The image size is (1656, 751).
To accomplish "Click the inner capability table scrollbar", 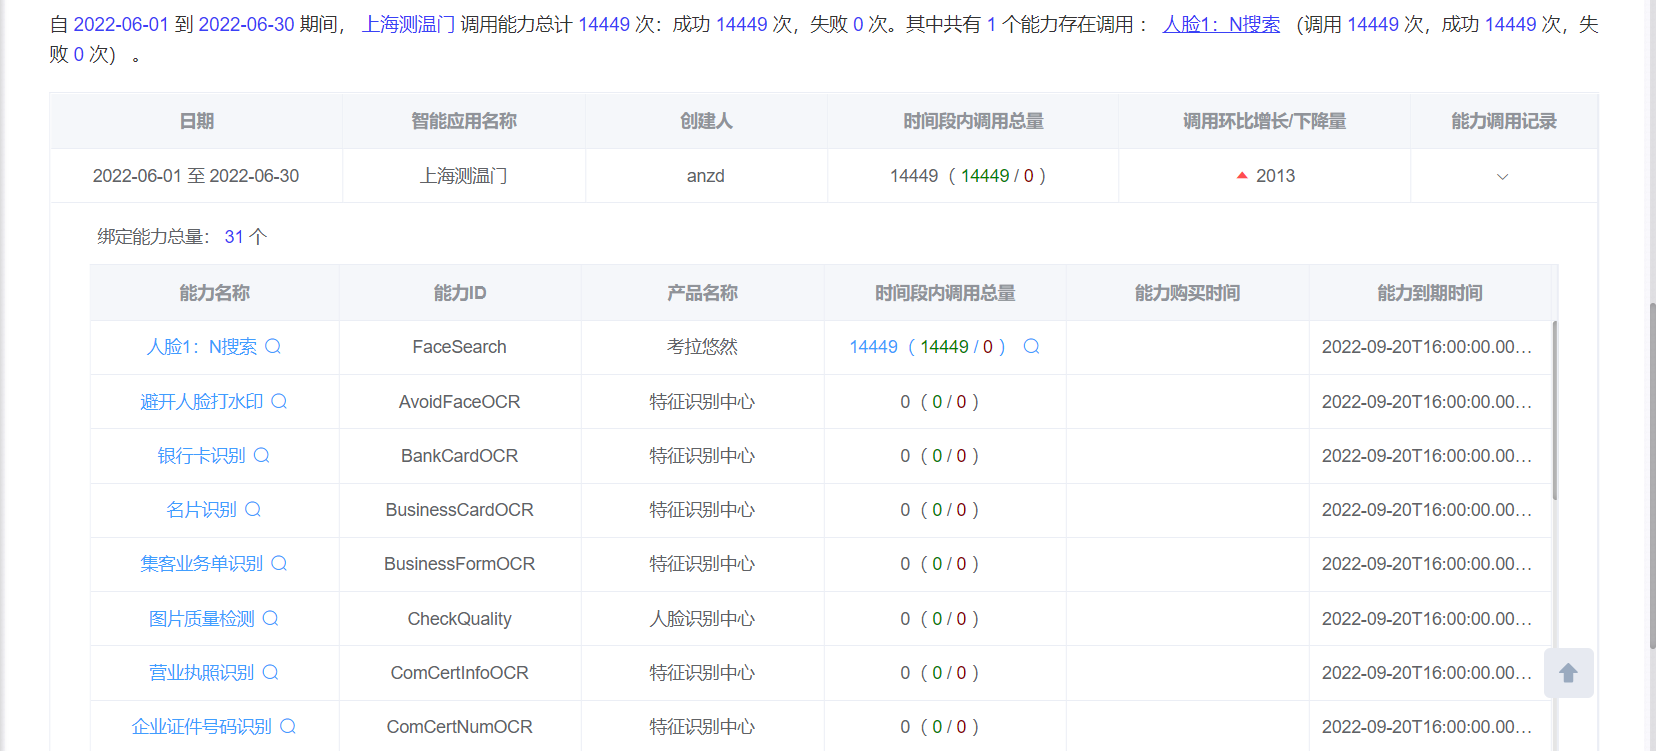I will point(1555,410).
